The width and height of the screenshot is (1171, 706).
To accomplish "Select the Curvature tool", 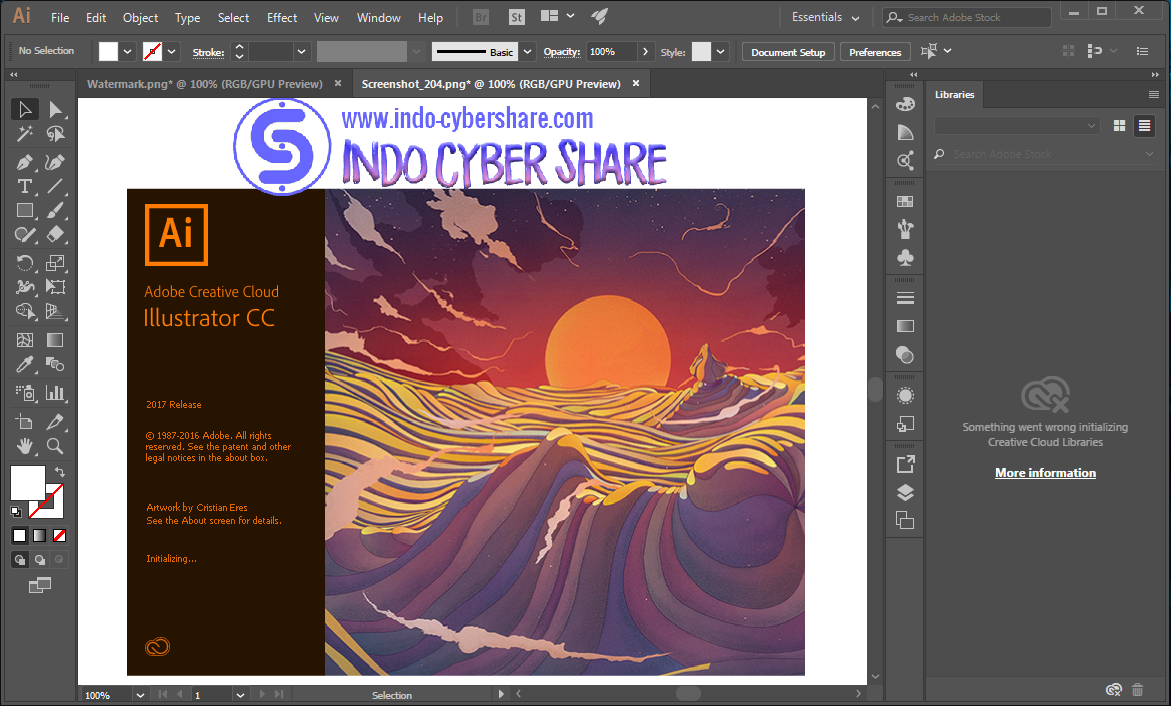I will [x=55, y=162].
